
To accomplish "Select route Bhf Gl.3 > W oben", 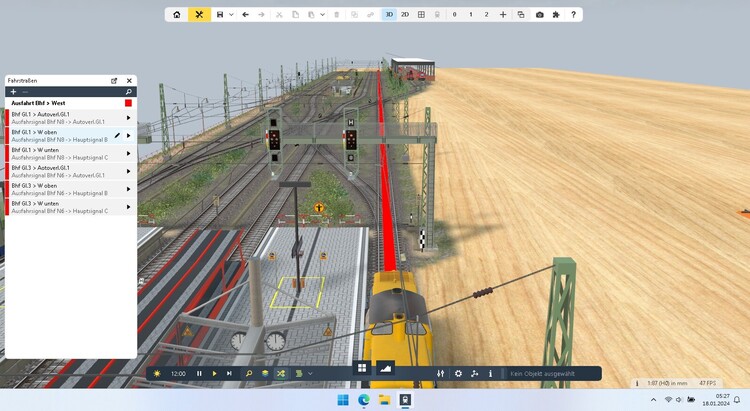I will click(71, 189).
